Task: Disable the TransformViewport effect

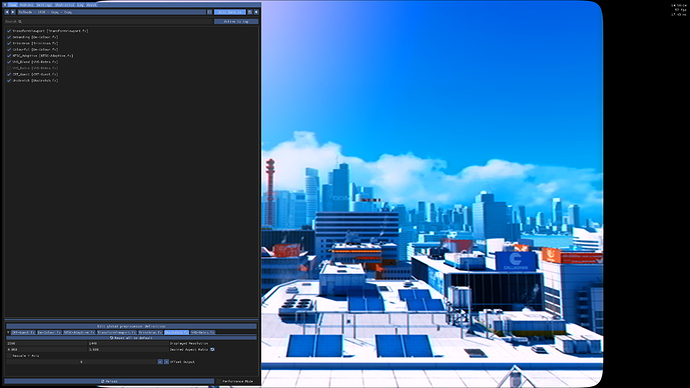Action: click(9, 31)
